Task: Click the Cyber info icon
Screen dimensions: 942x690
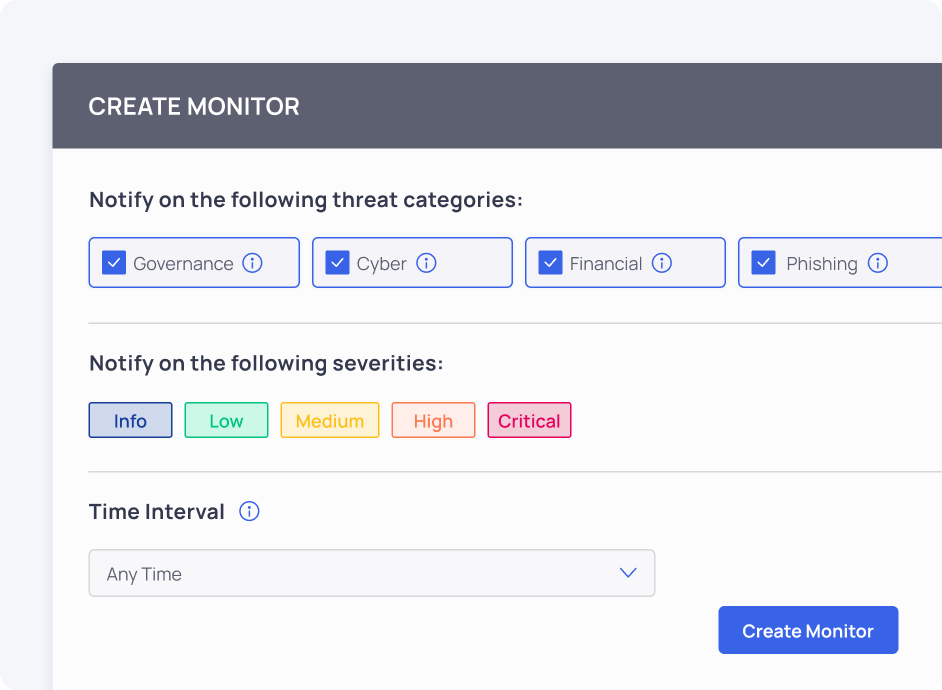Action: (427, 263)
